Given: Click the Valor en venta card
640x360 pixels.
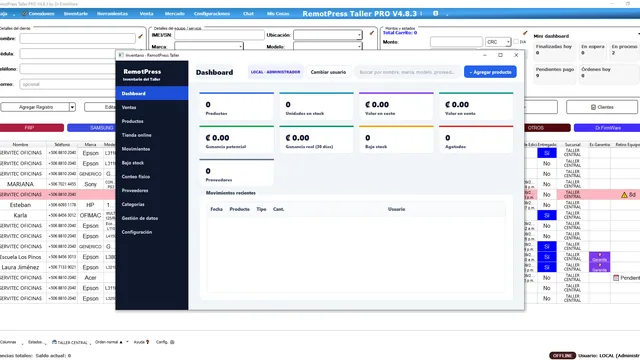Looking at the screenshot, I should 476,106.
